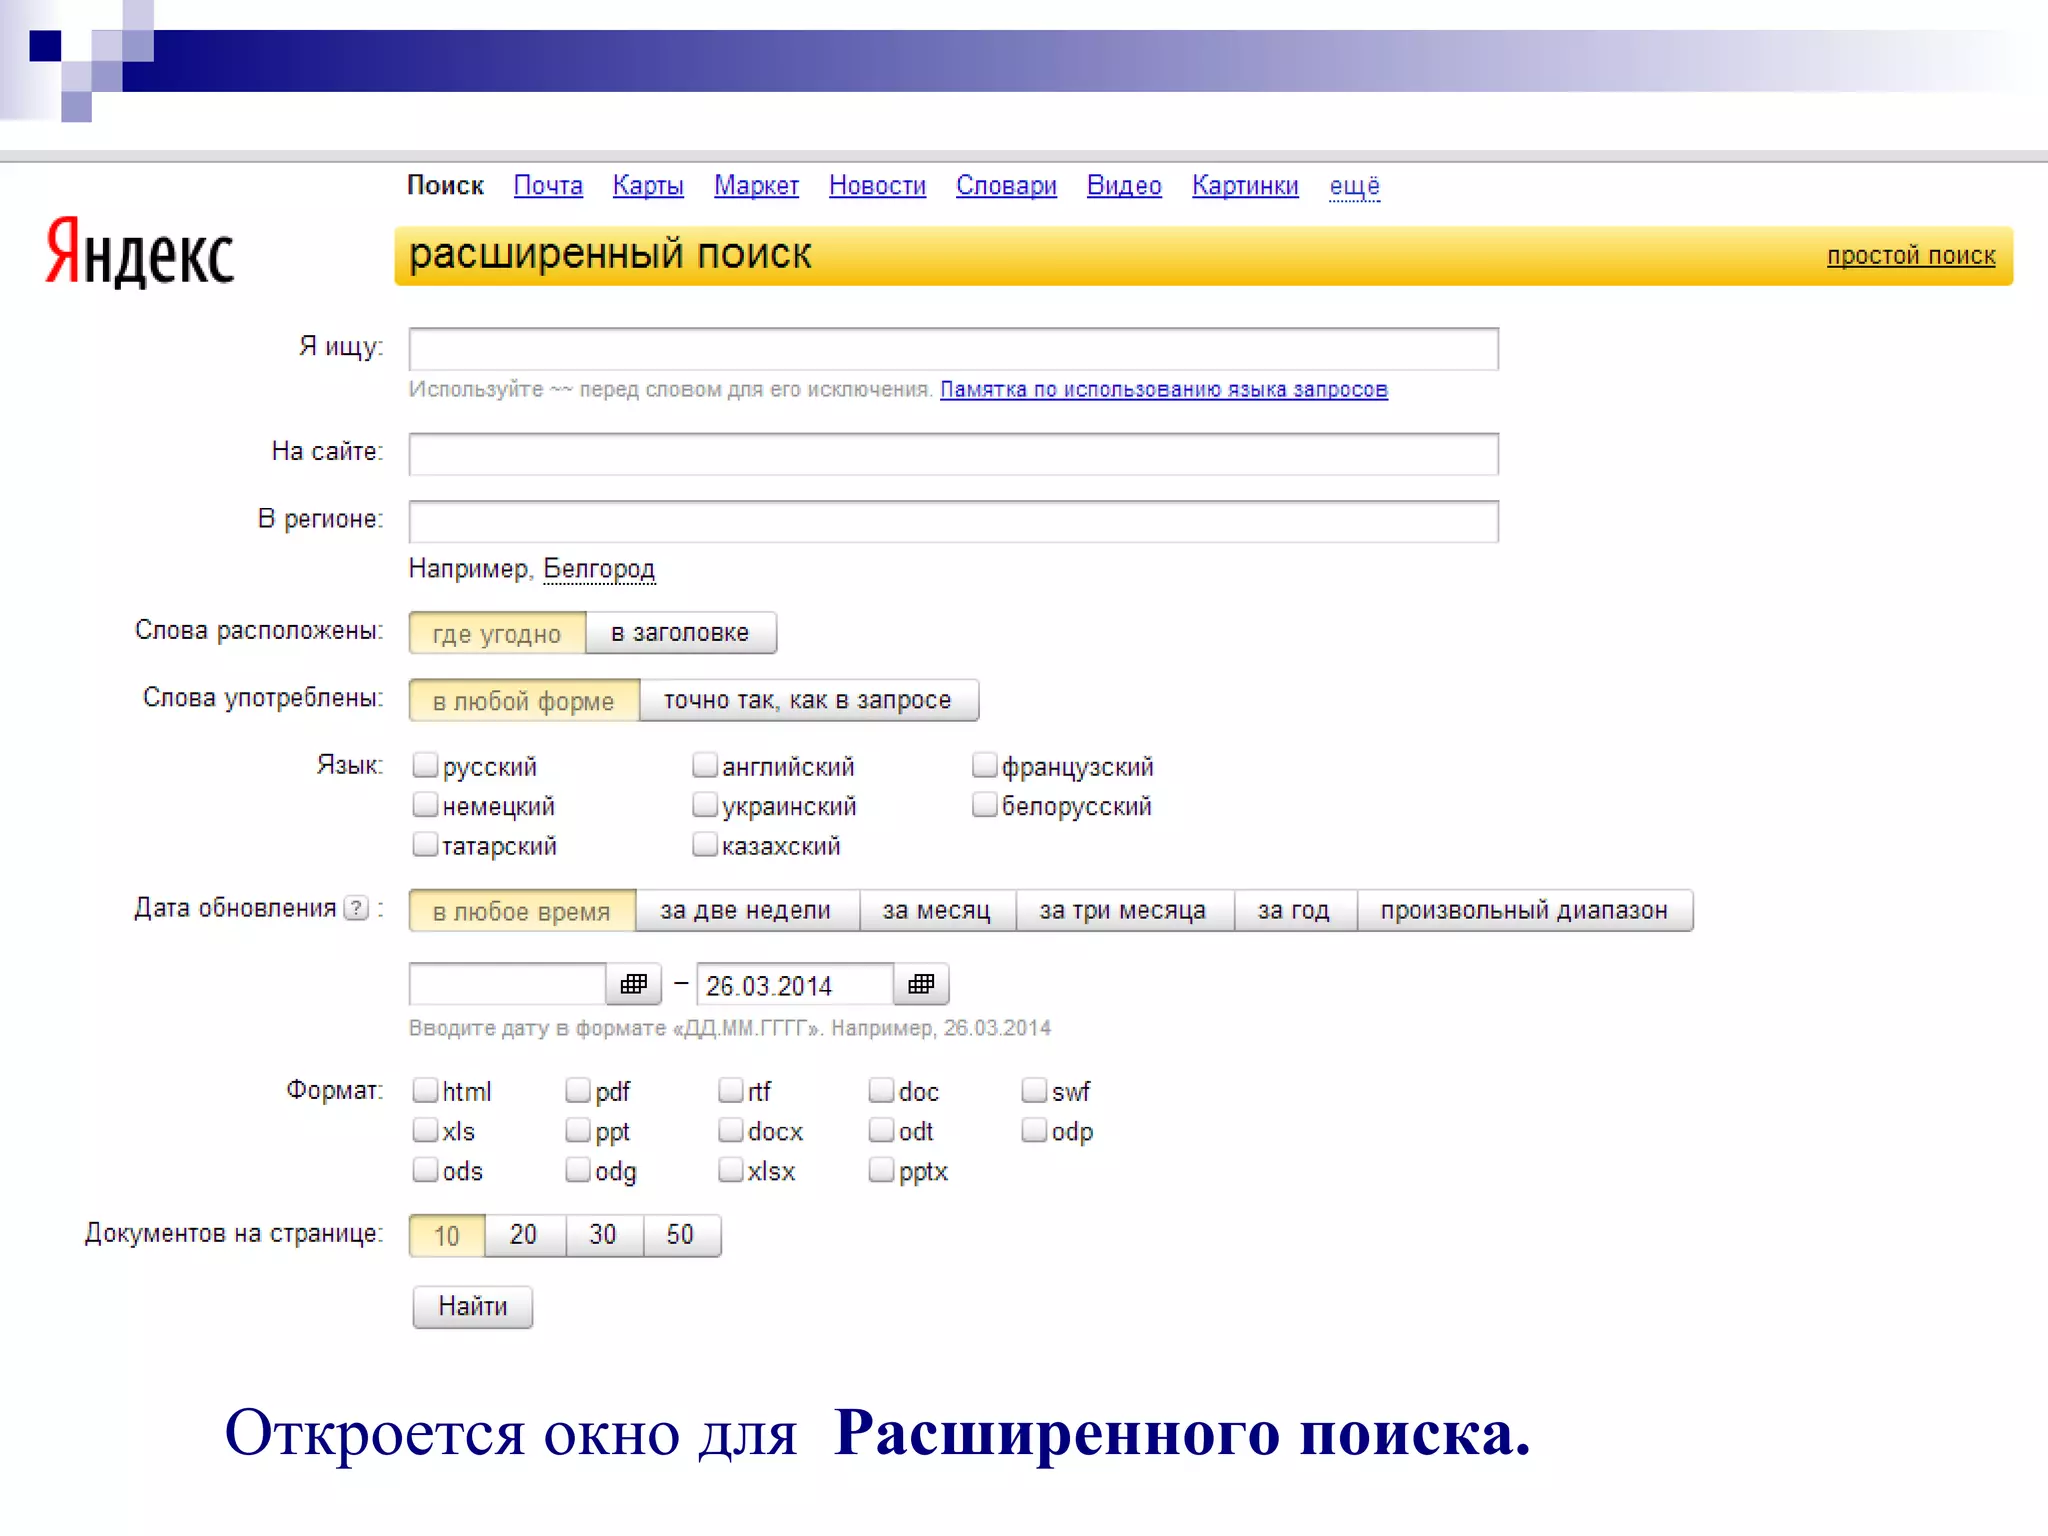Focus the 'Я ищу' search query field
Image resolution: width=2048 pixels, height=1536 pixels.
click(x=954, y=349)
